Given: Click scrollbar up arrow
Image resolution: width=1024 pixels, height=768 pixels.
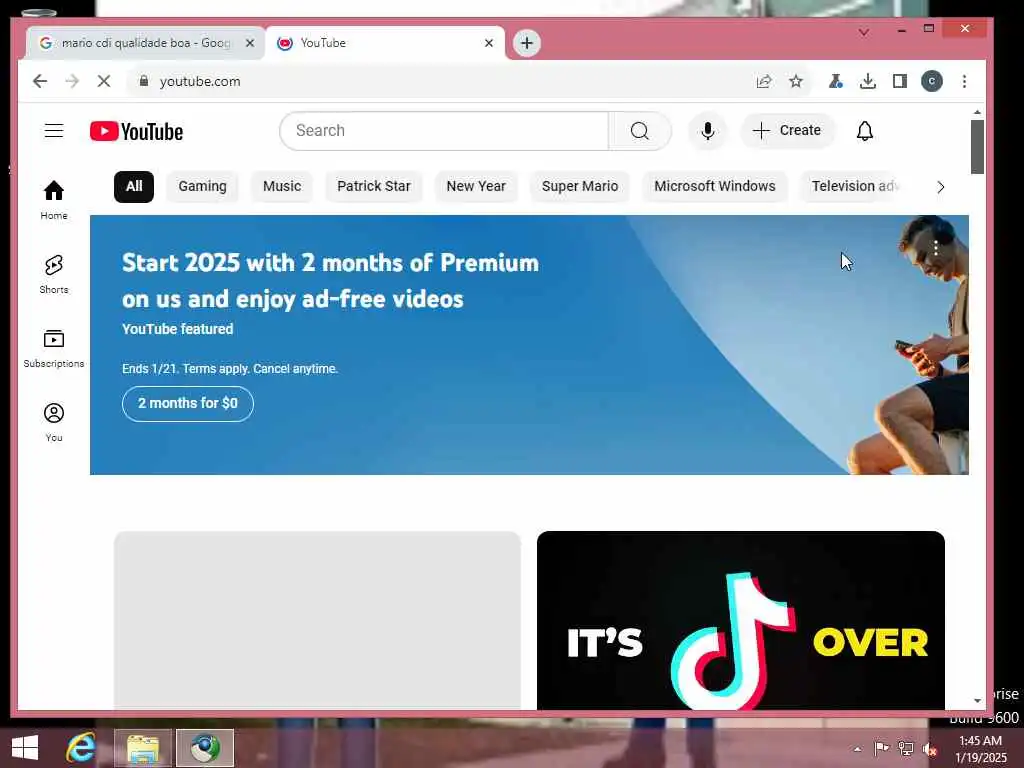Looking at the screenshot, I should (977, 112).
